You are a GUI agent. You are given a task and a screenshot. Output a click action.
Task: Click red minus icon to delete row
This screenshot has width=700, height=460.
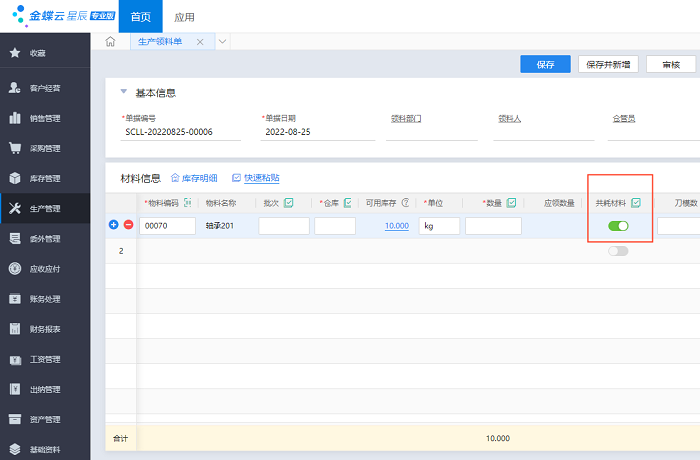click(128, 226)
